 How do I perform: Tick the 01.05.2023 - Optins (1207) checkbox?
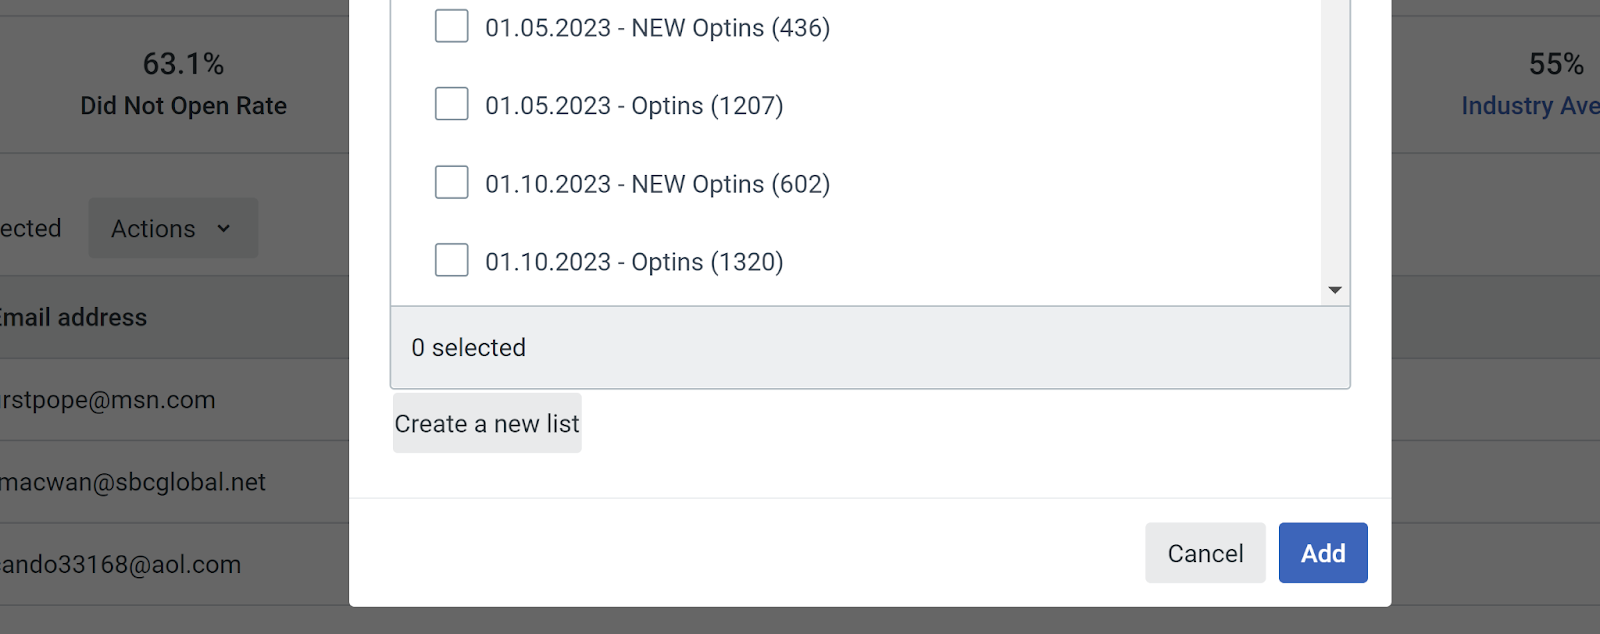tap(451, 104)
